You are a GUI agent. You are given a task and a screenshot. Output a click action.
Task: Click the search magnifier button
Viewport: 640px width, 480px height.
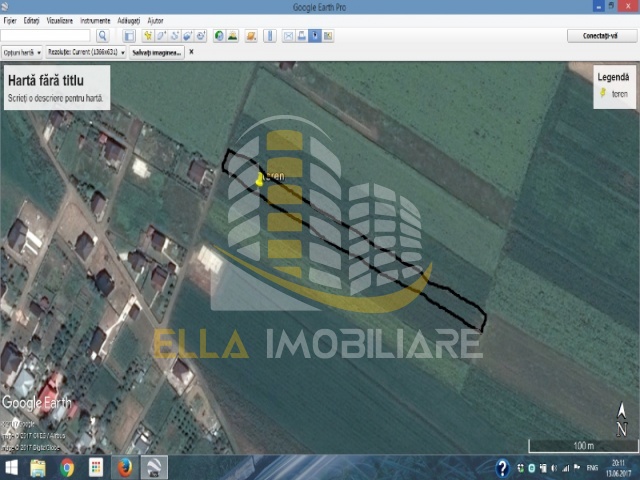[102, 36]
